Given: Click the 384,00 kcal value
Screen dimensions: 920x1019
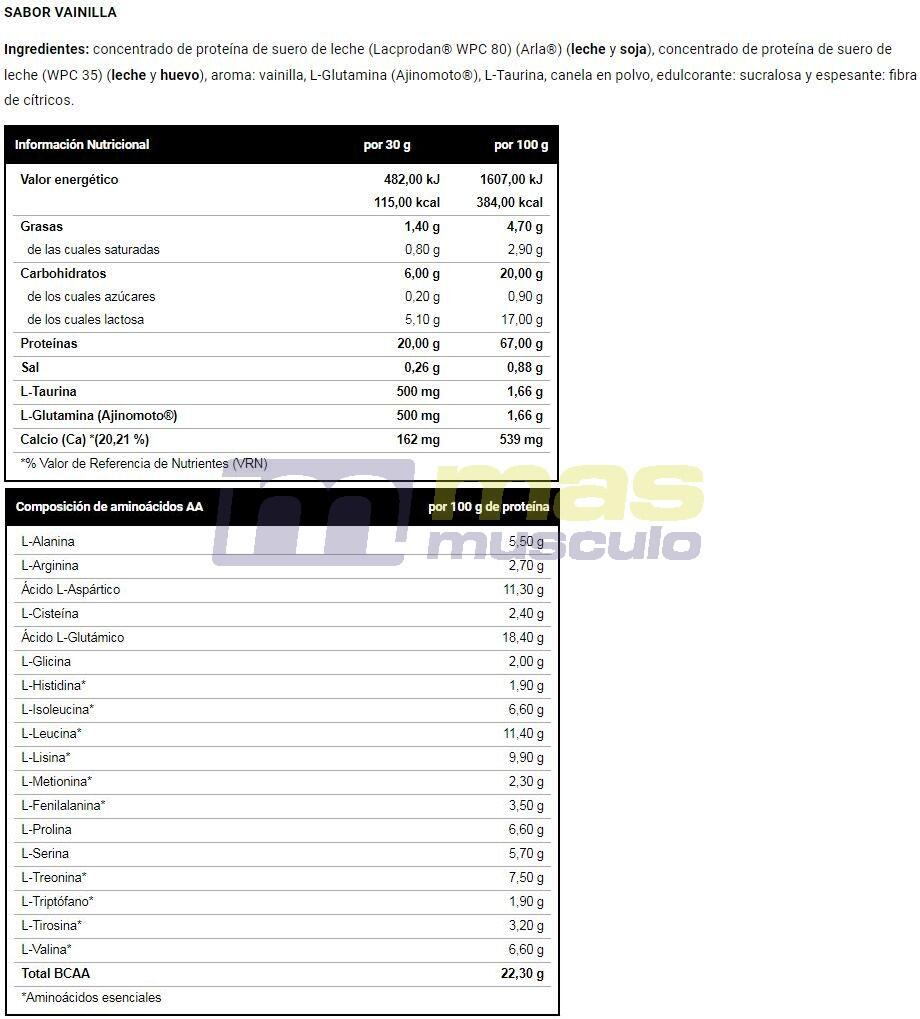Looking at the screenshot, I should (509, 202).
